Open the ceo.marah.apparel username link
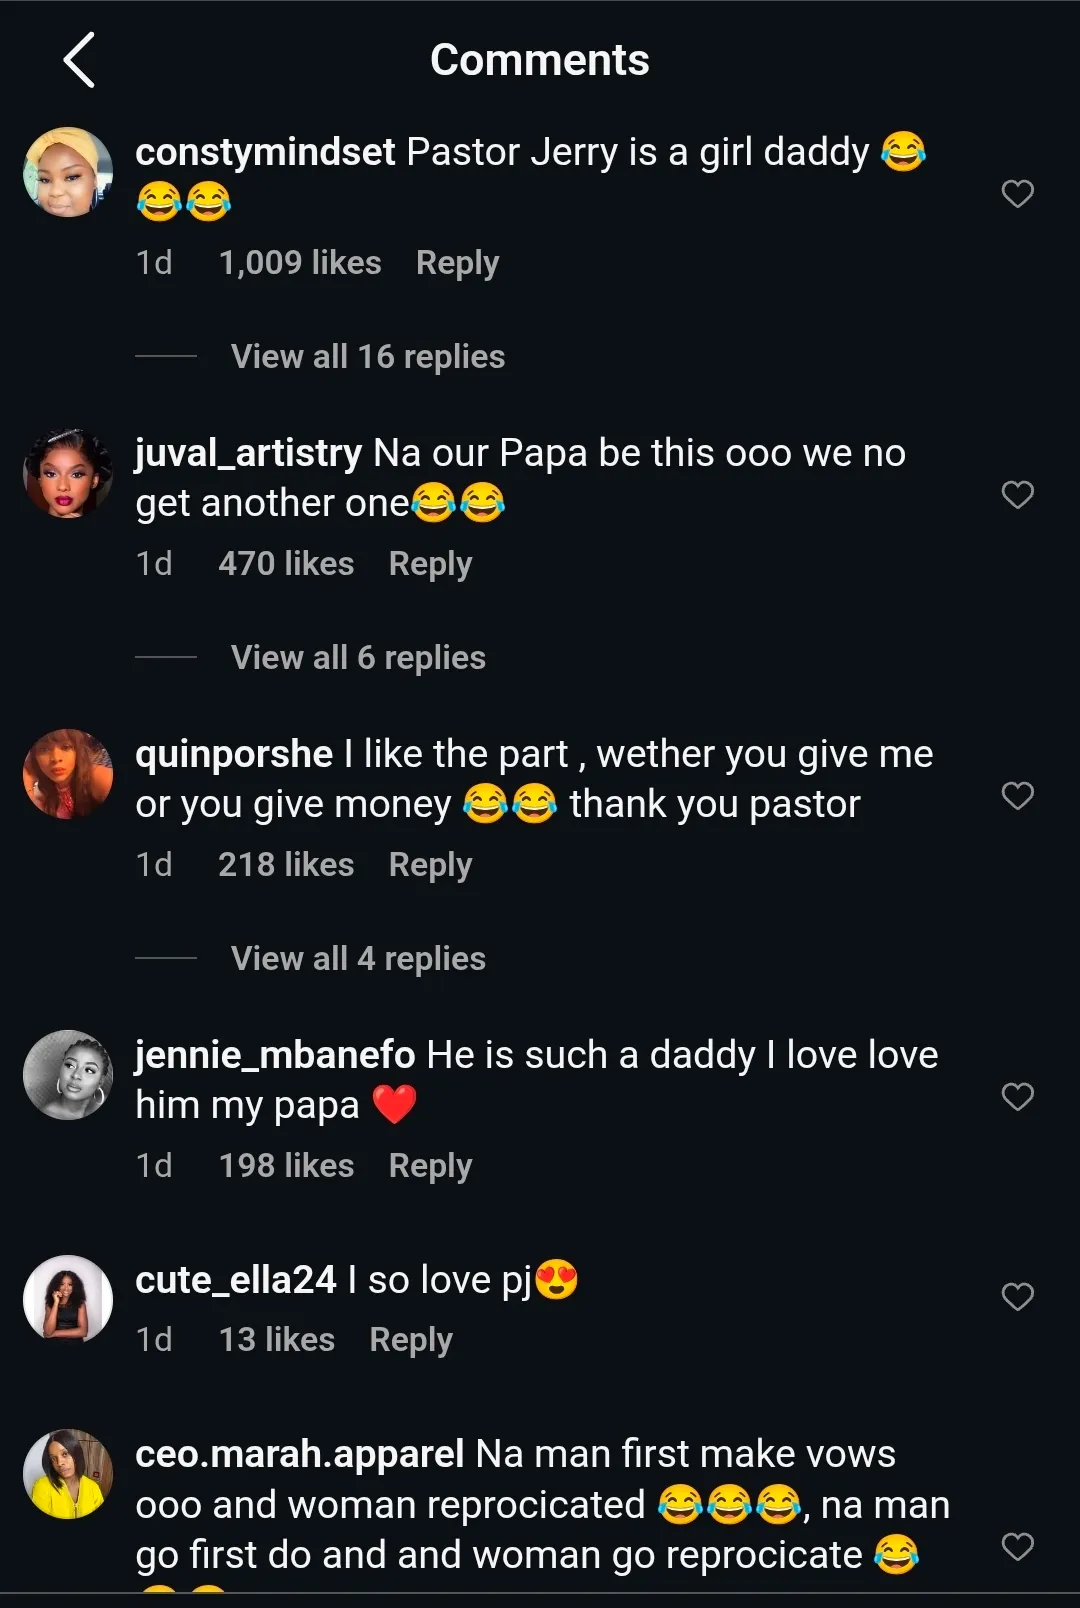This screenshot has height=1608, width=1080. tap(299, 1454)
